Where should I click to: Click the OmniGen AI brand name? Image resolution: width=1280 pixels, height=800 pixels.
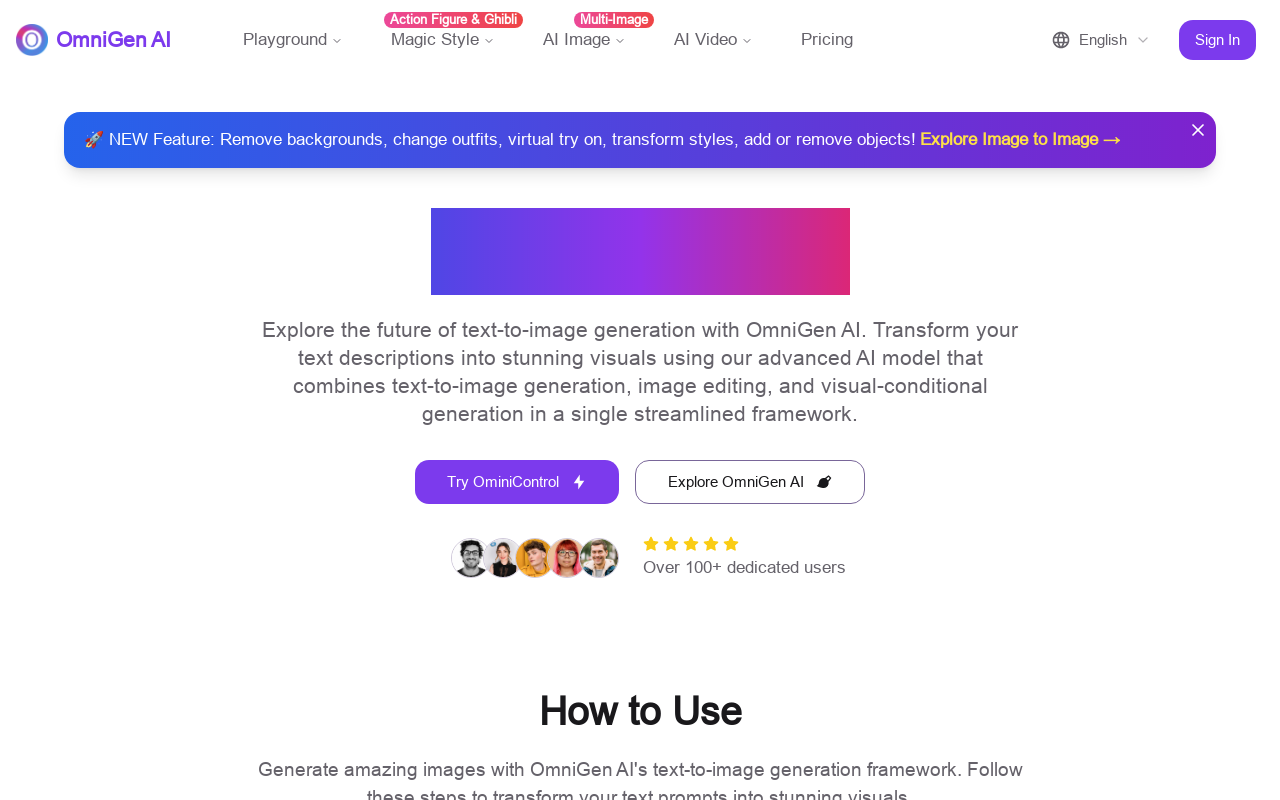tap(113, 40)
